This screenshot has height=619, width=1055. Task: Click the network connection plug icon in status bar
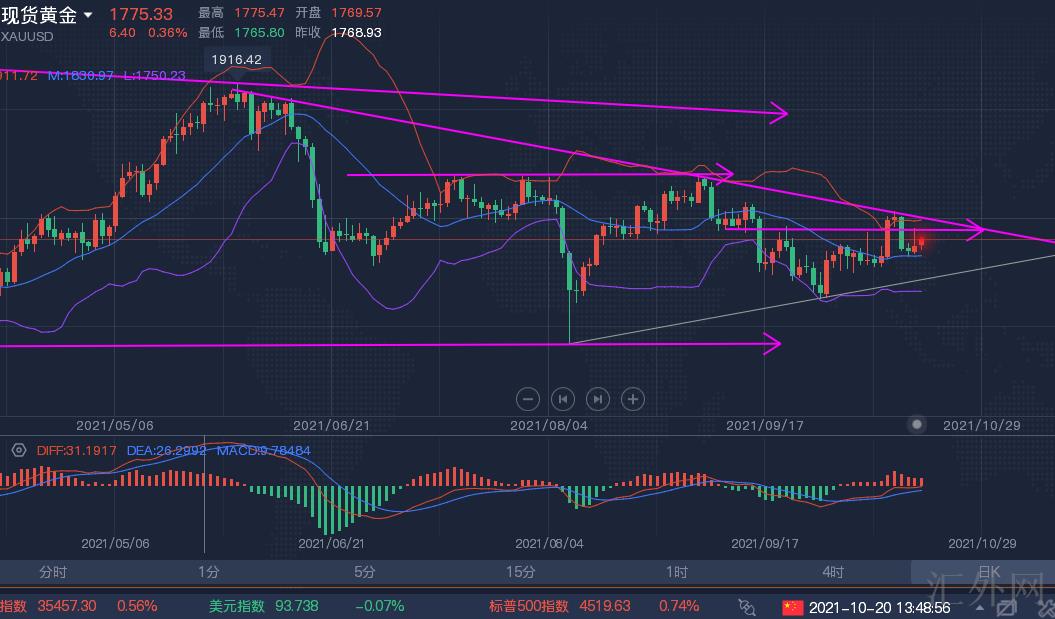pos(747,608)
